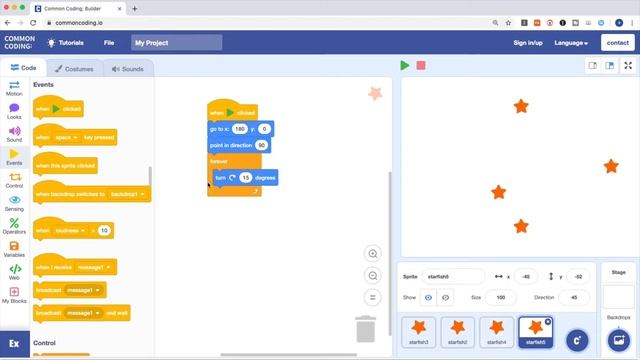Screen dimensions: 640x360
Task: Open the My Blocks category
Action: coord(14,295)
